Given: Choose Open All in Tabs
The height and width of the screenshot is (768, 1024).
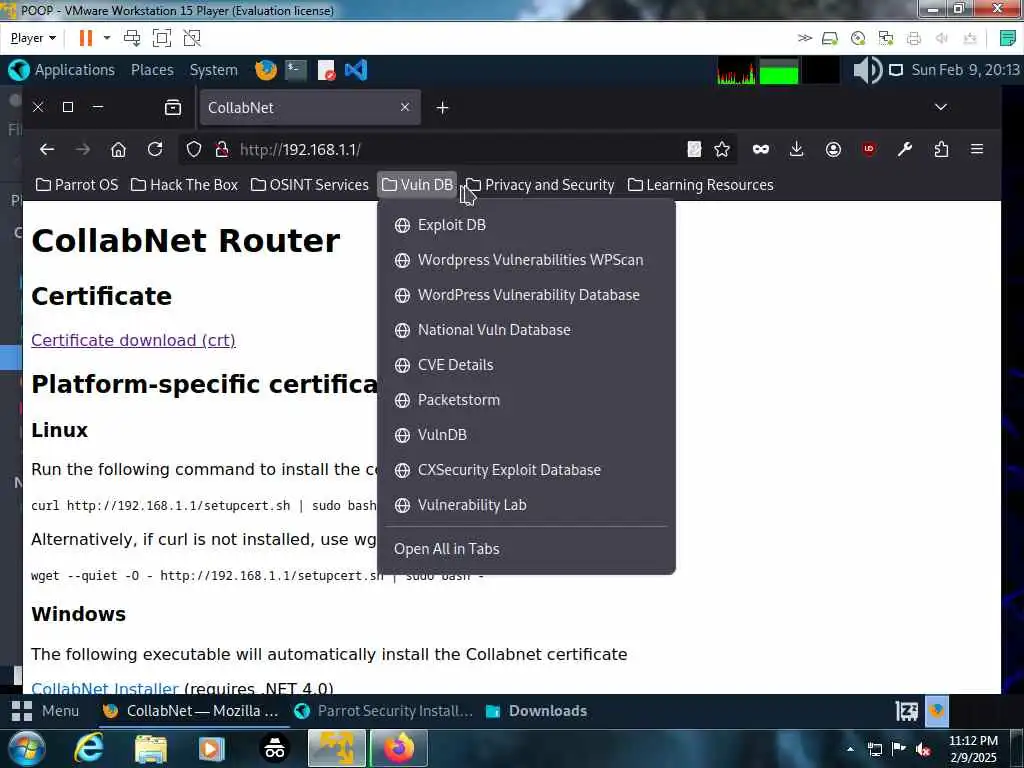Looking at the screenshot, I should coord(526,549).
